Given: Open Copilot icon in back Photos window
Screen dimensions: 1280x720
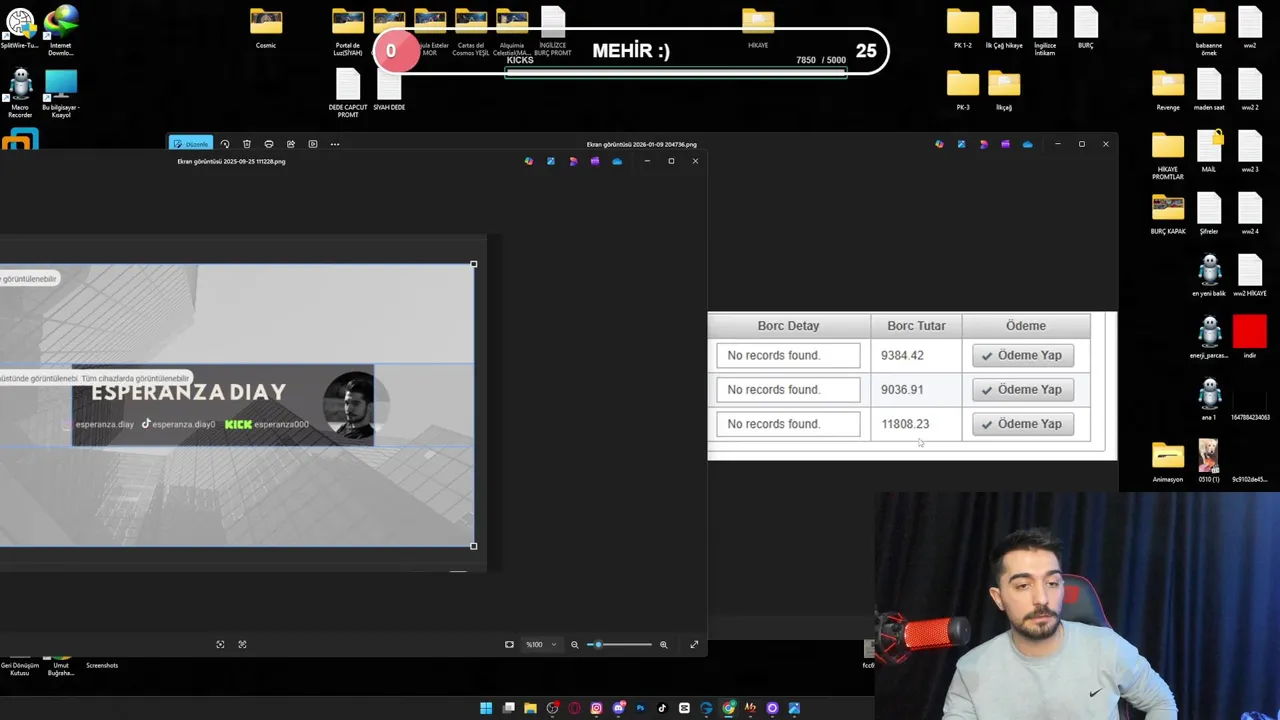Looking at the screenshot, I should [939, 144].
